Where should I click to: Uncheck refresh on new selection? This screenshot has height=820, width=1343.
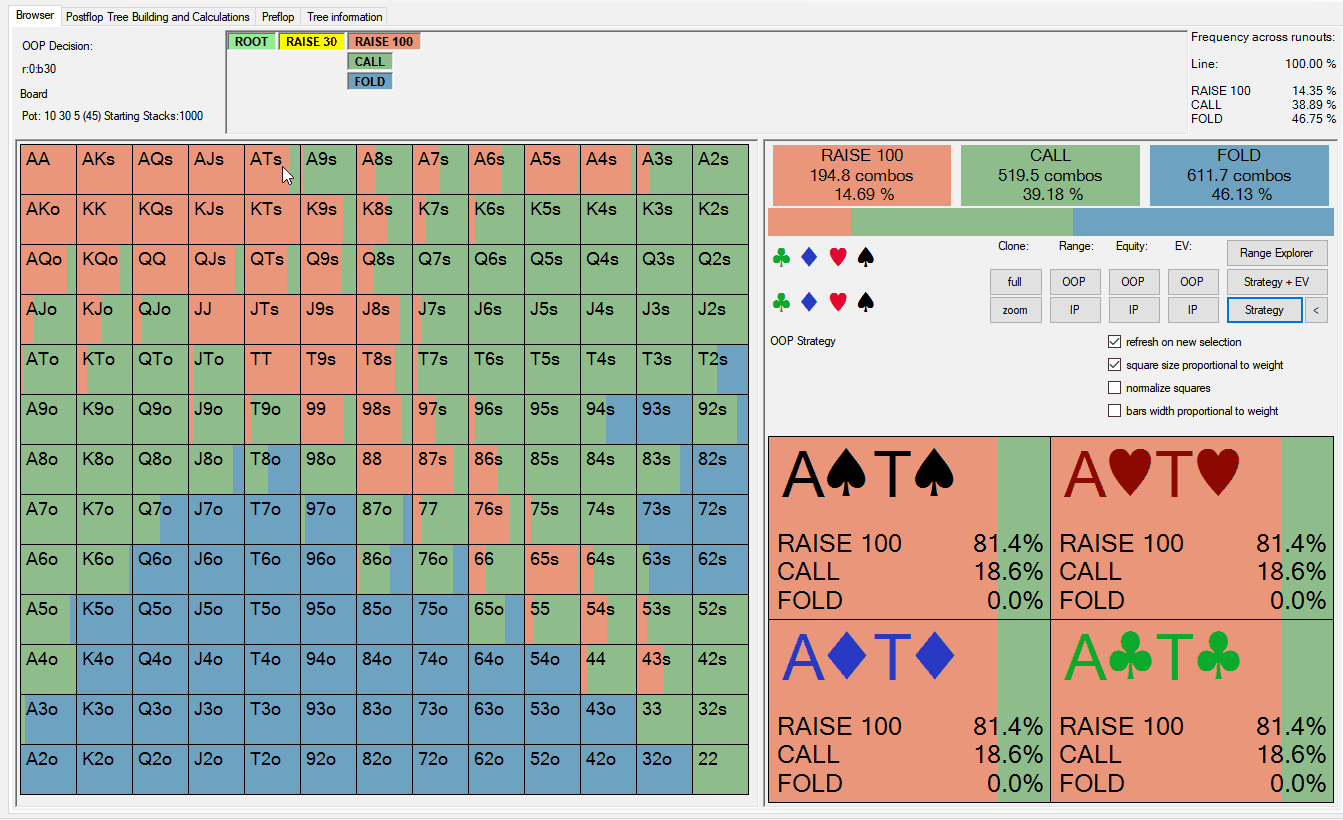click(1115, 342)
